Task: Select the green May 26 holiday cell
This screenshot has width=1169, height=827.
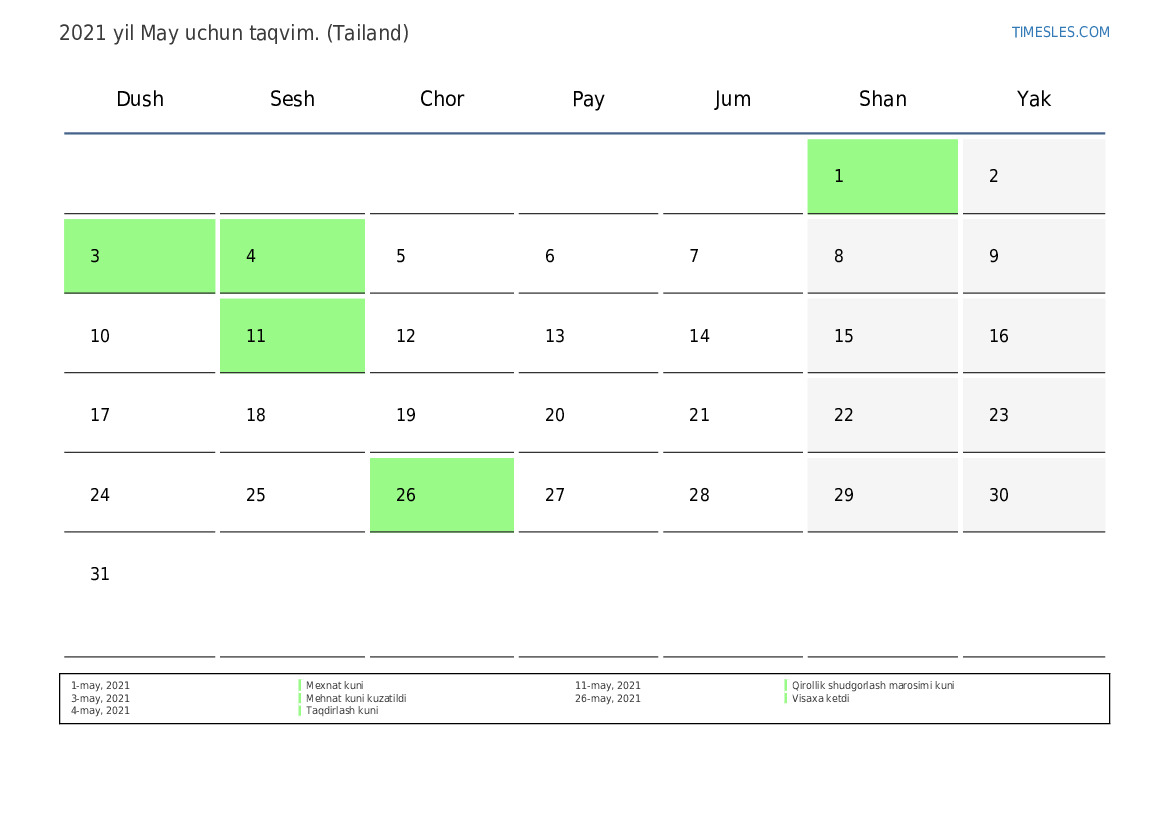Action: coord(441,495)
